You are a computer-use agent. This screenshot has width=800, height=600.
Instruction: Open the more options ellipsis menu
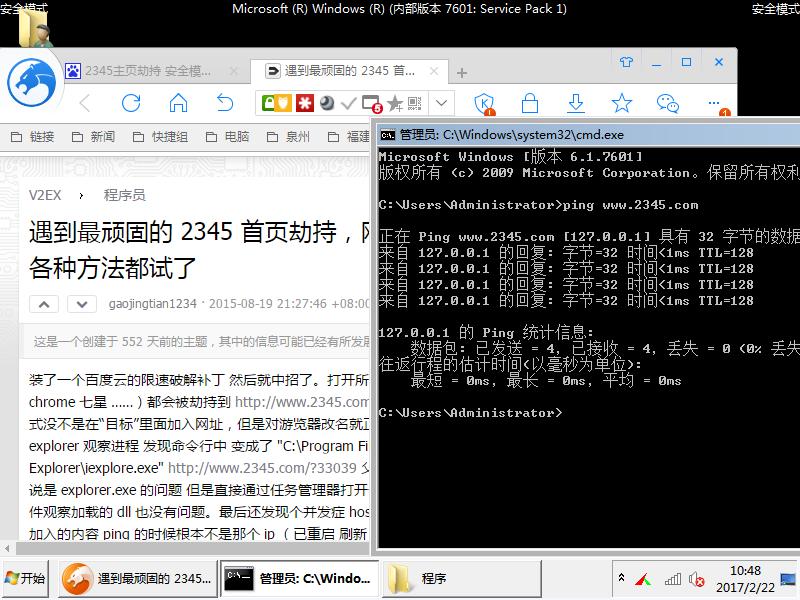point(713,103)
